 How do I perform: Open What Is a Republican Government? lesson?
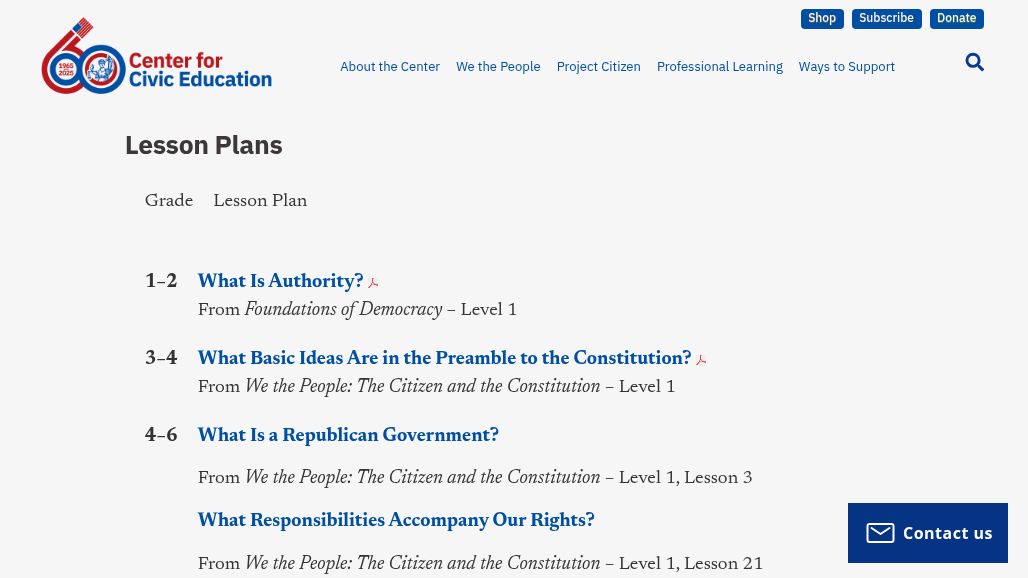[348, 436]
